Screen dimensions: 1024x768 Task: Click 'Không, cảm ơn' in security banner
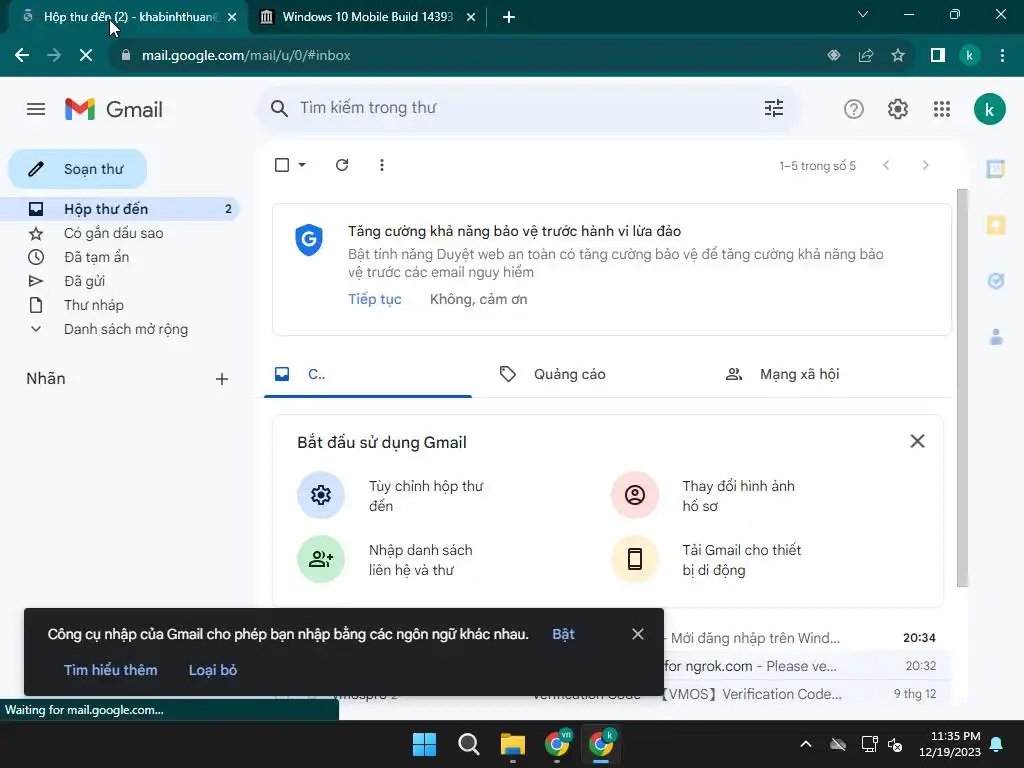(x=479, y=299)
